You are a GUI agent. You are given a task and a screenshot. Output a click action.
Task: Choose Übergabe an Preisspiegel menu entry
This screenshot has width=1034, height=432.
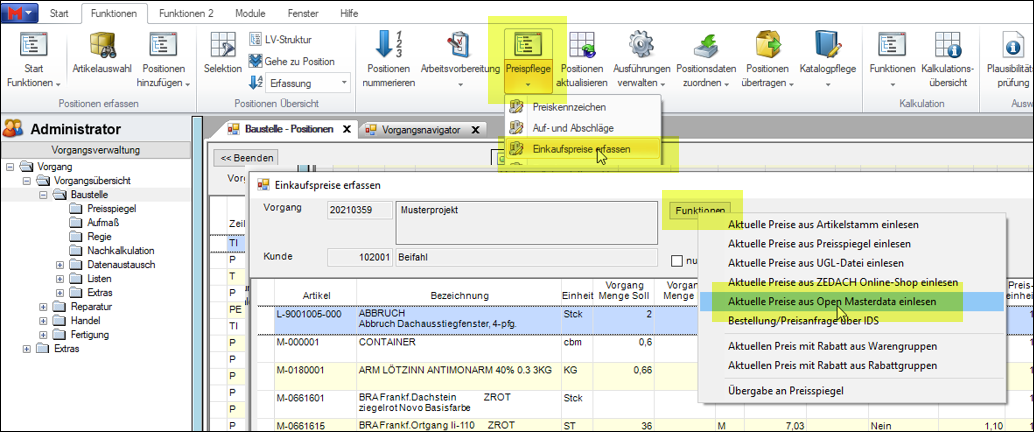pos(787,389)
